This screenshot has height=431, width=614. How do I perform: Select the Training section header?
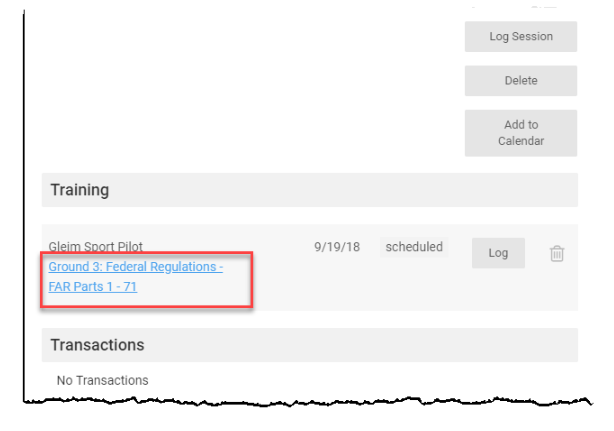310,190
